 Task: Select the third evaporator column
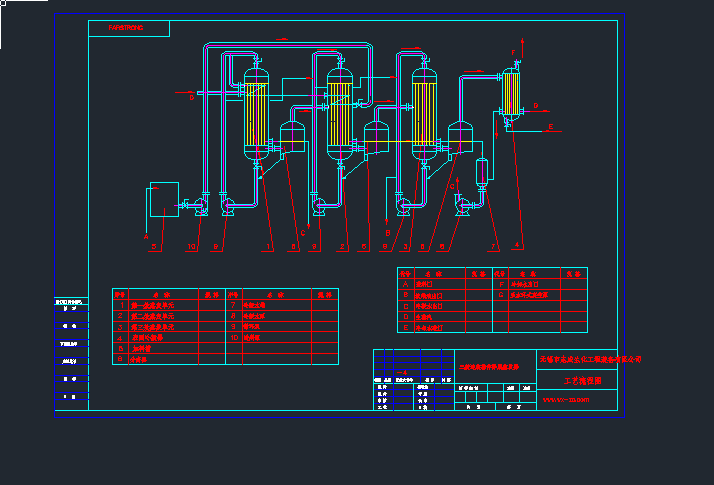pos(424,110)
